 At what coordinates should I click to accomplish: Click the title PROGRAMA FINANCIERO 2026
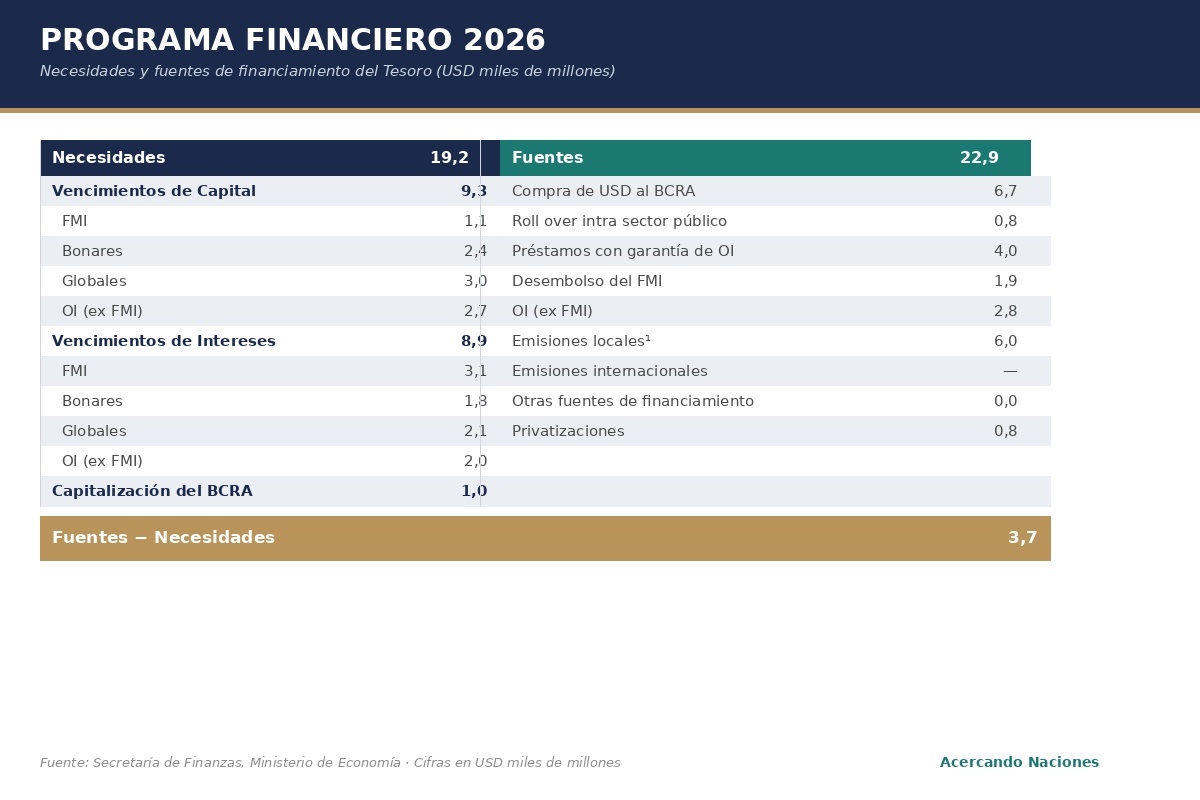click(x=293, y=41)
